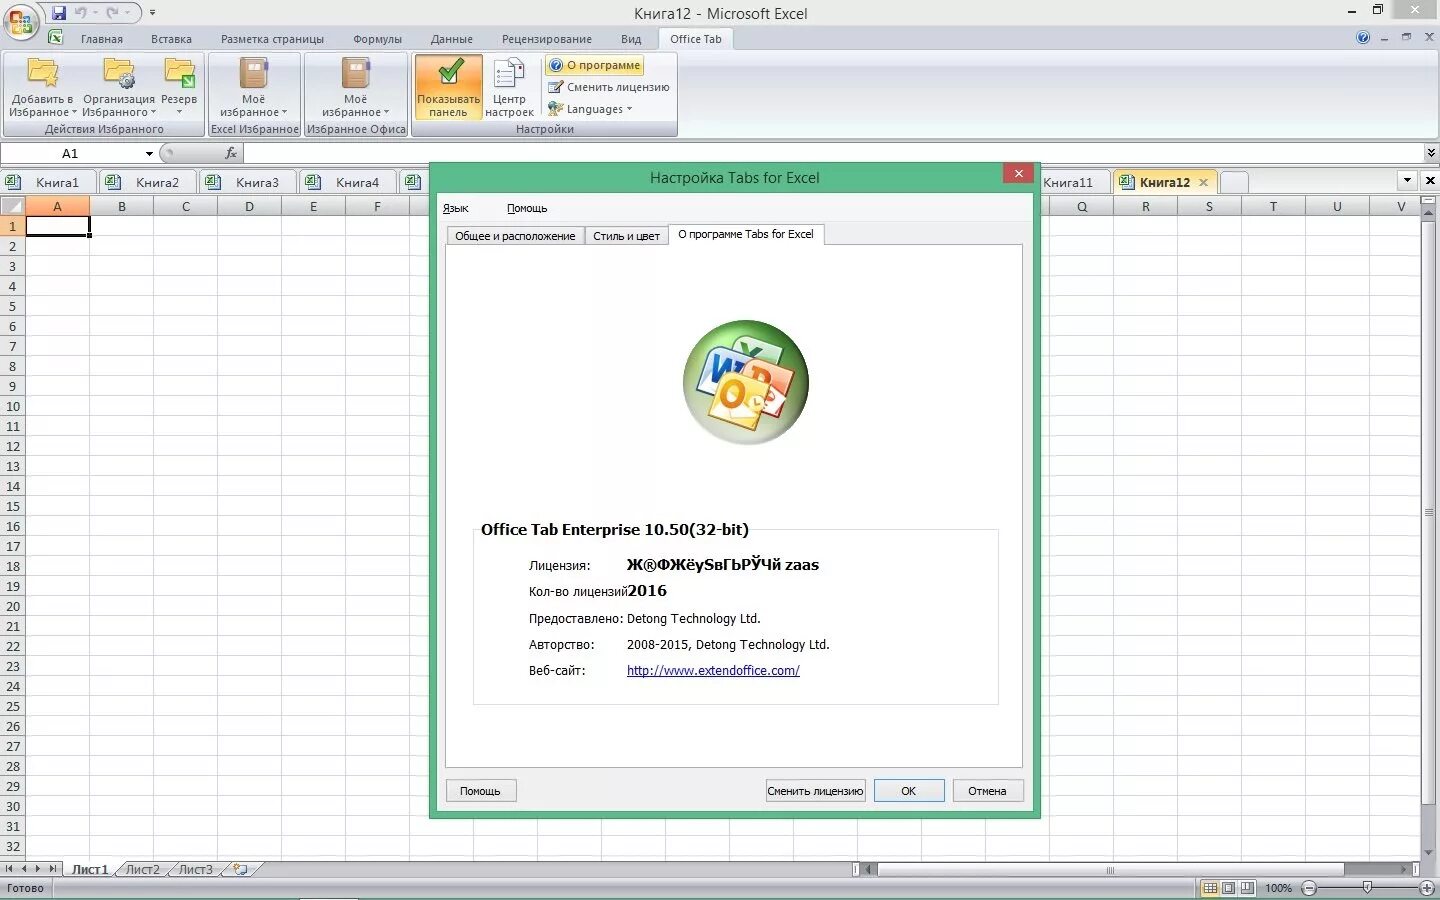Click the Undo arrow in Quick Access
This screenshot has width=1440, height=900.
[x=81, y=13]
